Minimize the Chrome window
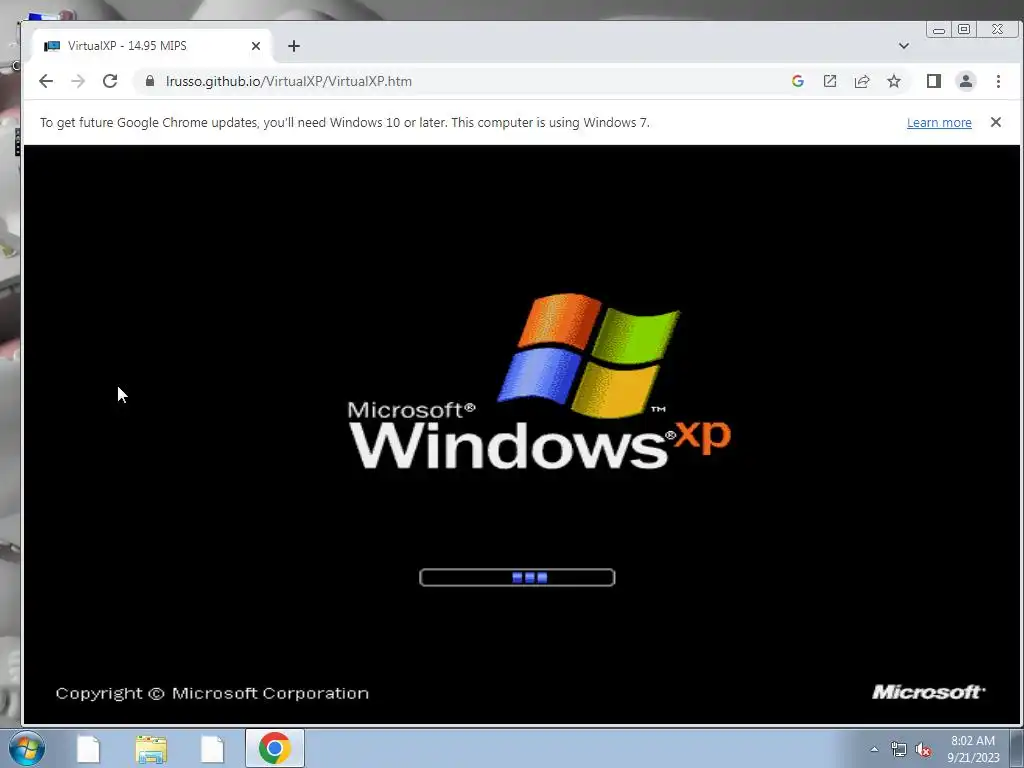The image size is (1024, 768). 938,29
